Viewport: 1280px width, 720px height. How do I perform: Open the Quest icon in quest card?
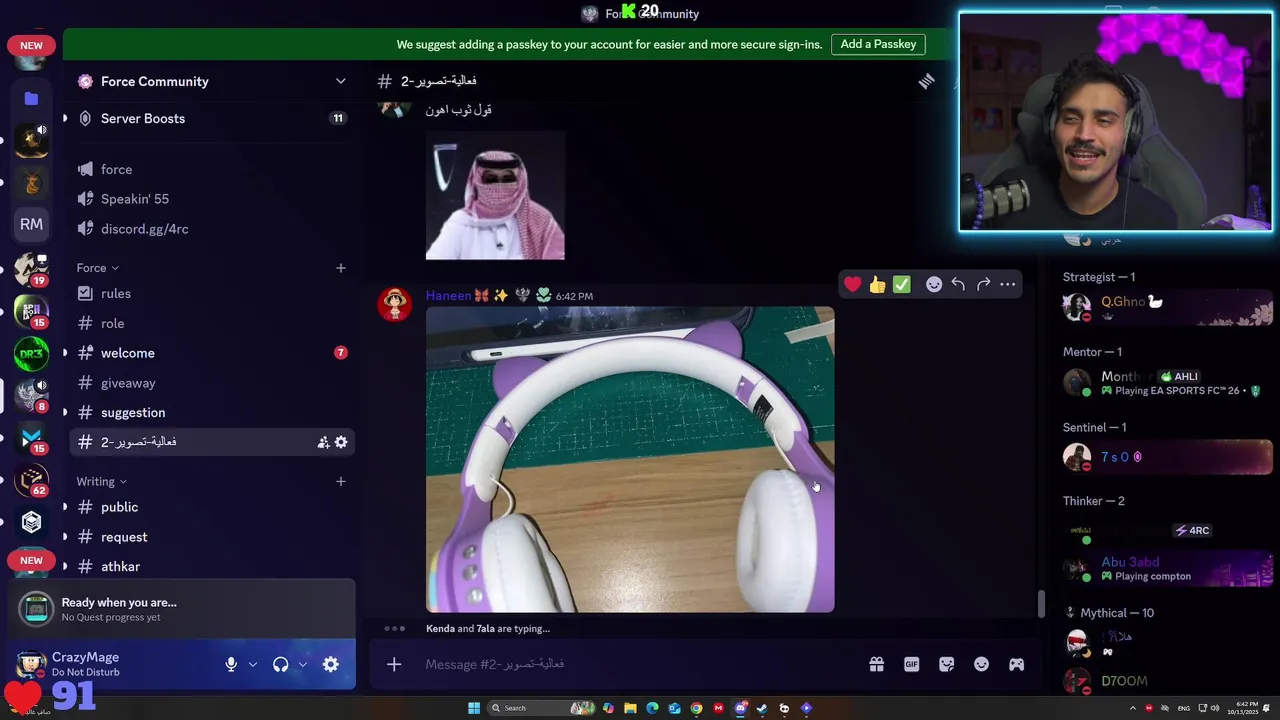click(37, 608)
